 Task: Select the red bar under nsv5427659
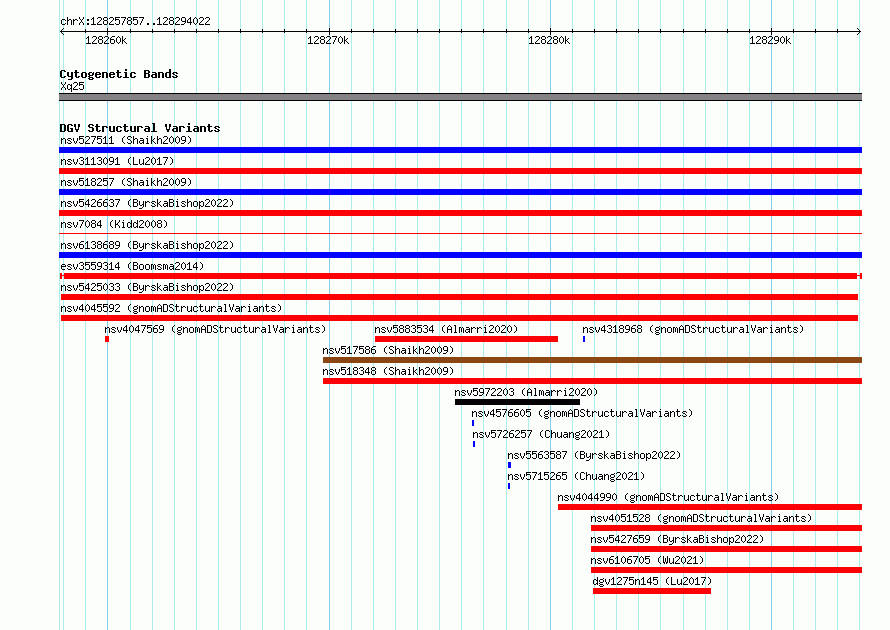727,549
